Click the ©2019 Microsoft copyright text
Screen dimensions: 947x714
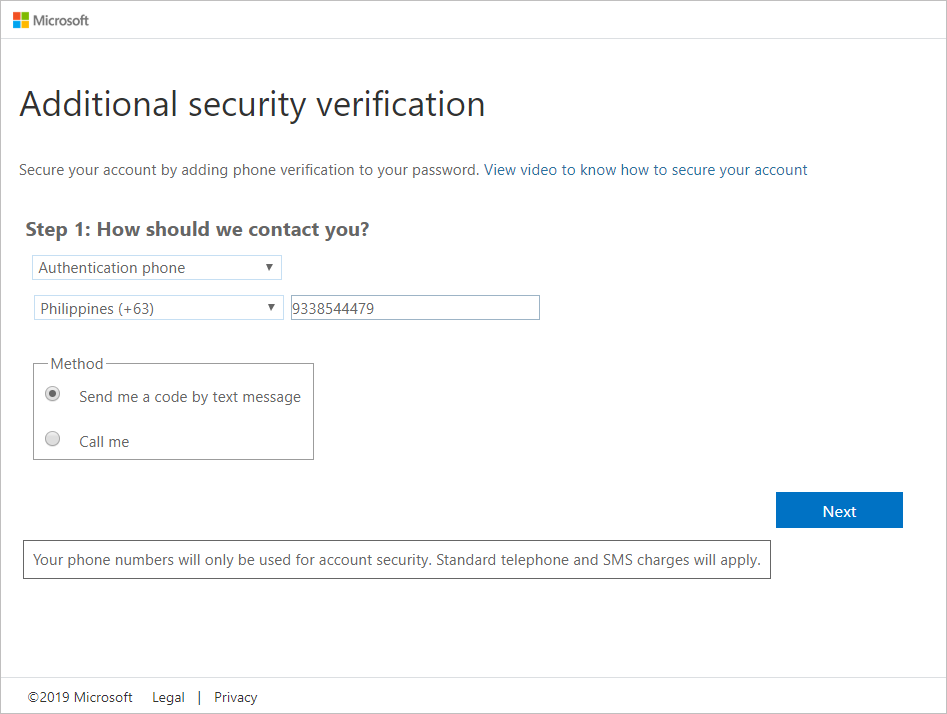tap(80, 697)
